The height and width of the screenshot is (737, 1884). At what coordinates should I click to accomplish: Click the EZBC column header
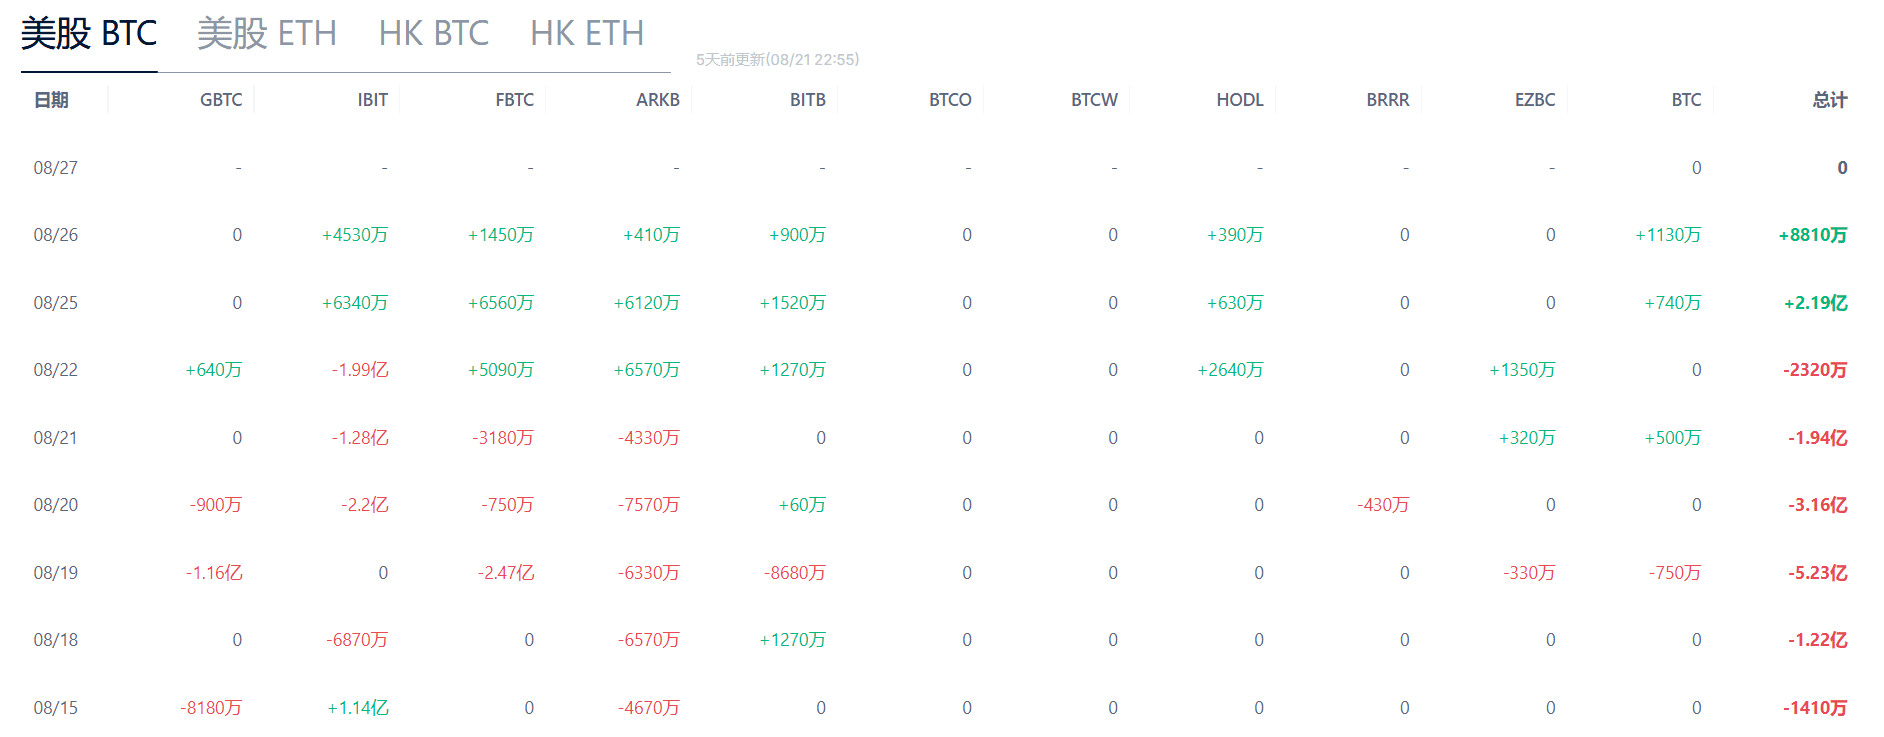[x=1535, y=100]
